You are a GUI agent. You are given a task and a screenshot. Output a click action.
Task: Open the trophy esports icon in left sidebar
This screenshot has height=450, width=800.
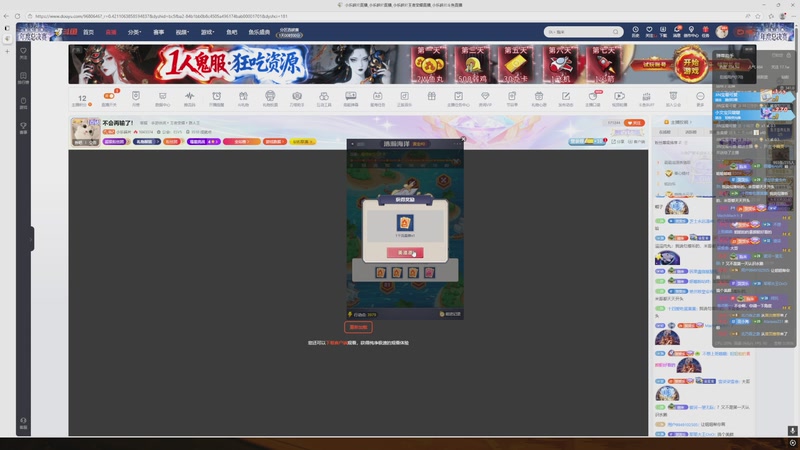click(x=23, y=128)
